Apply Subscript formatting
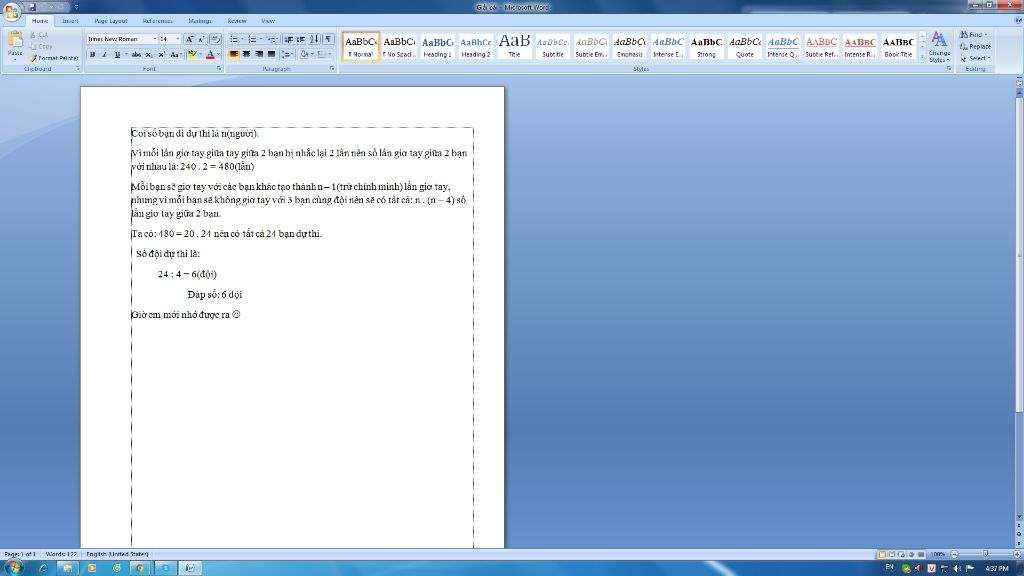Screen dimensions: 1024x576 pos(149,55)
